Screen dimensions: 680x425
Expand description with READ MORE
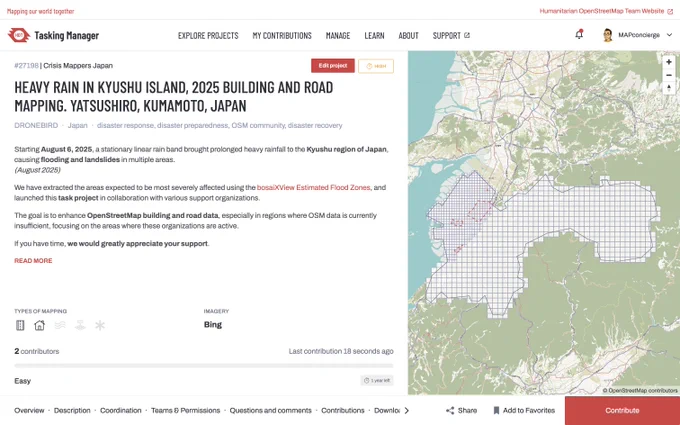coord(33,261)
